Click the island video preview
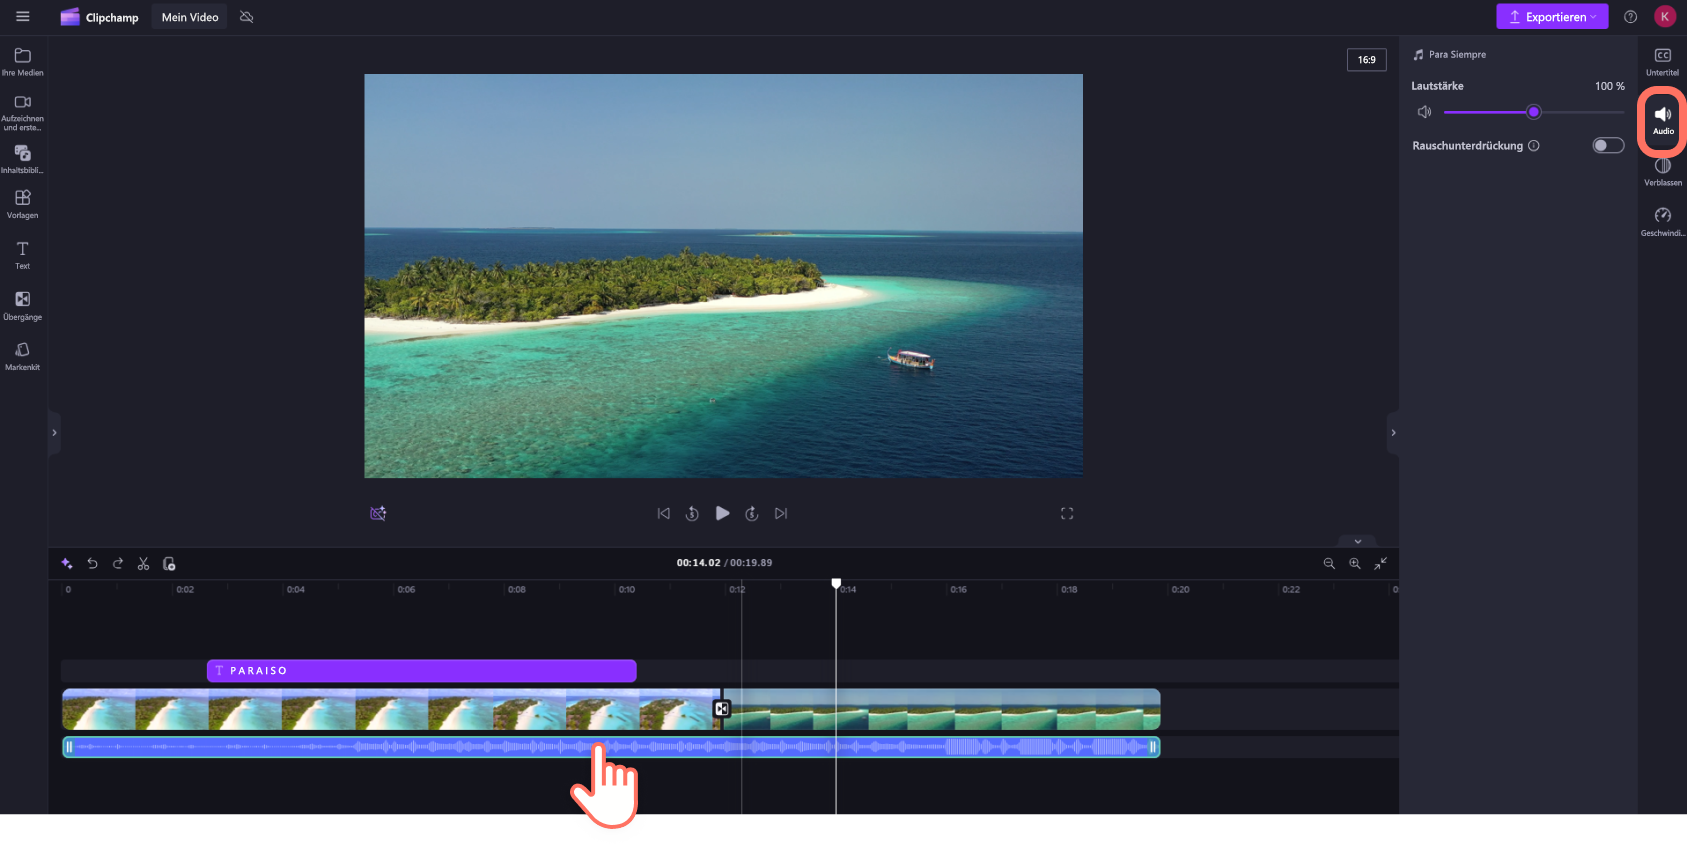The width and height of the screenshot is (1687, 845). (723, 276)
